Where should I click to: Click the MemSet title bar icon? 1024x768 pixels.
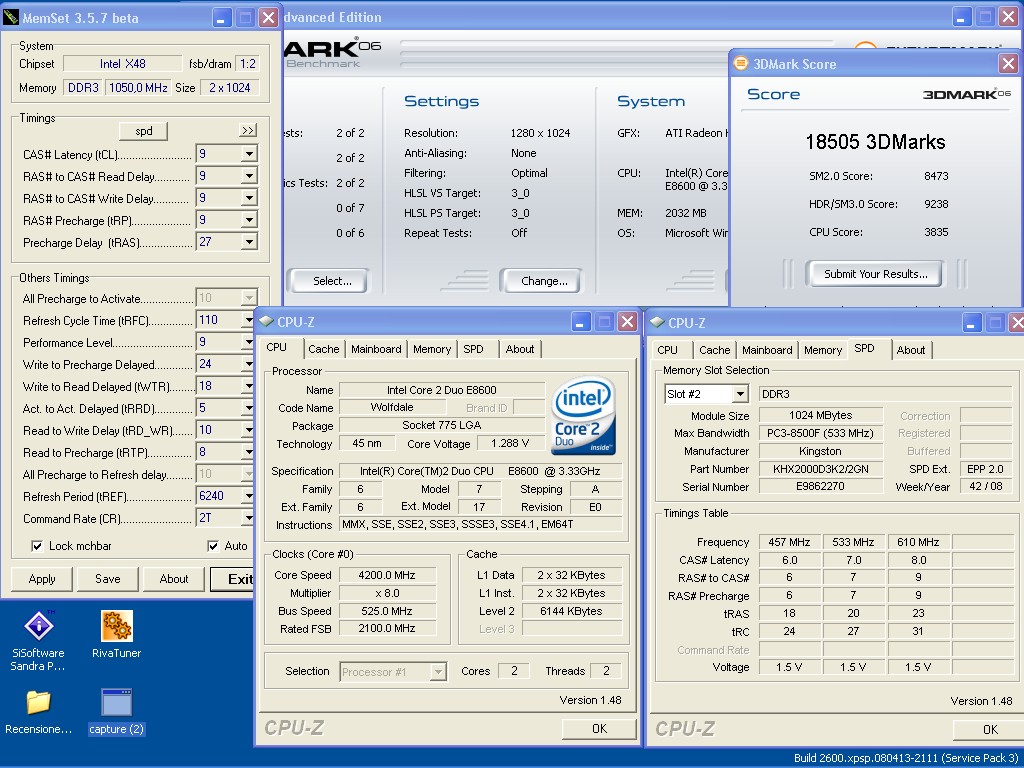click(11, 18)
